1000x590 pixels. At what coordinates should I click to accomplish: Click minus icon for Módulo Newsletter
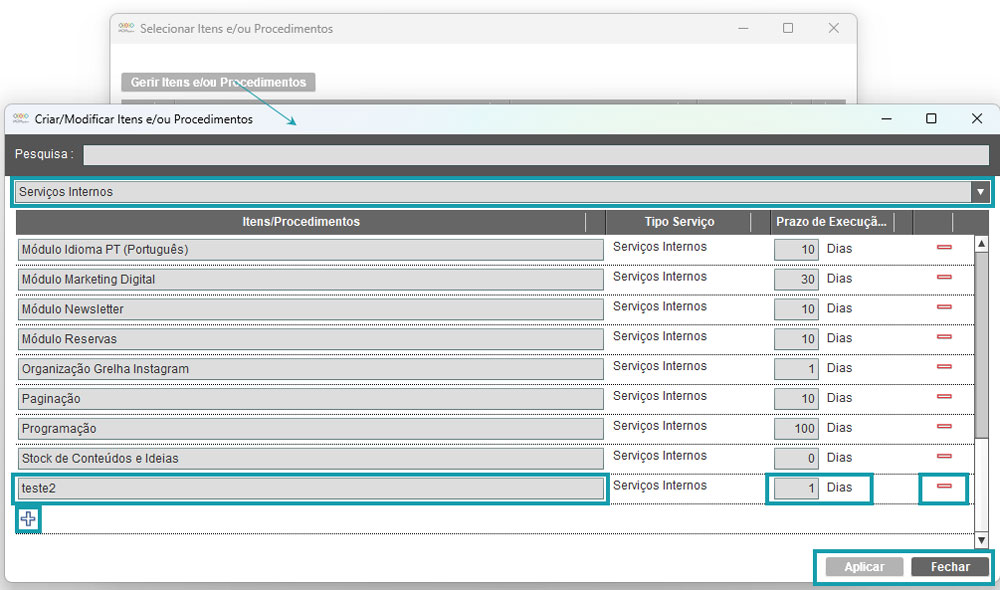tap(944, 307)
